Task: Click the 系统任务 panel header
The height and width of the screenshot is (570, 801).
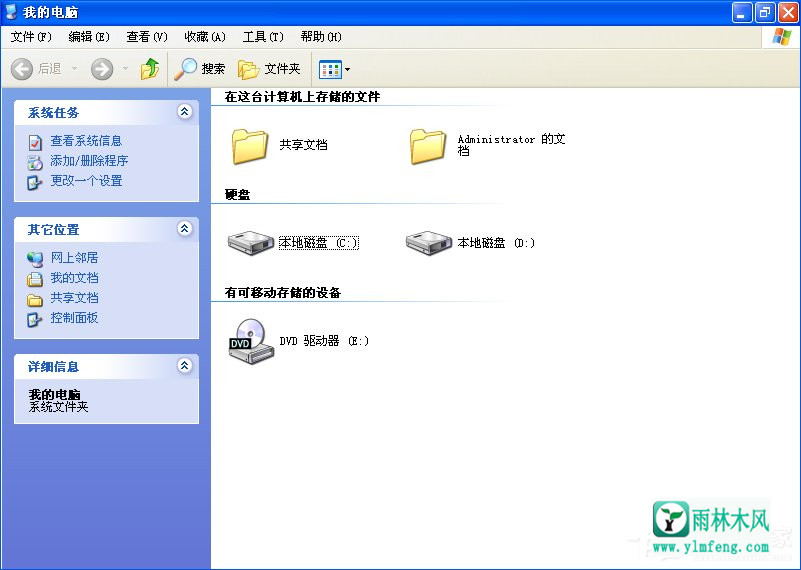Action: point(107,113)
